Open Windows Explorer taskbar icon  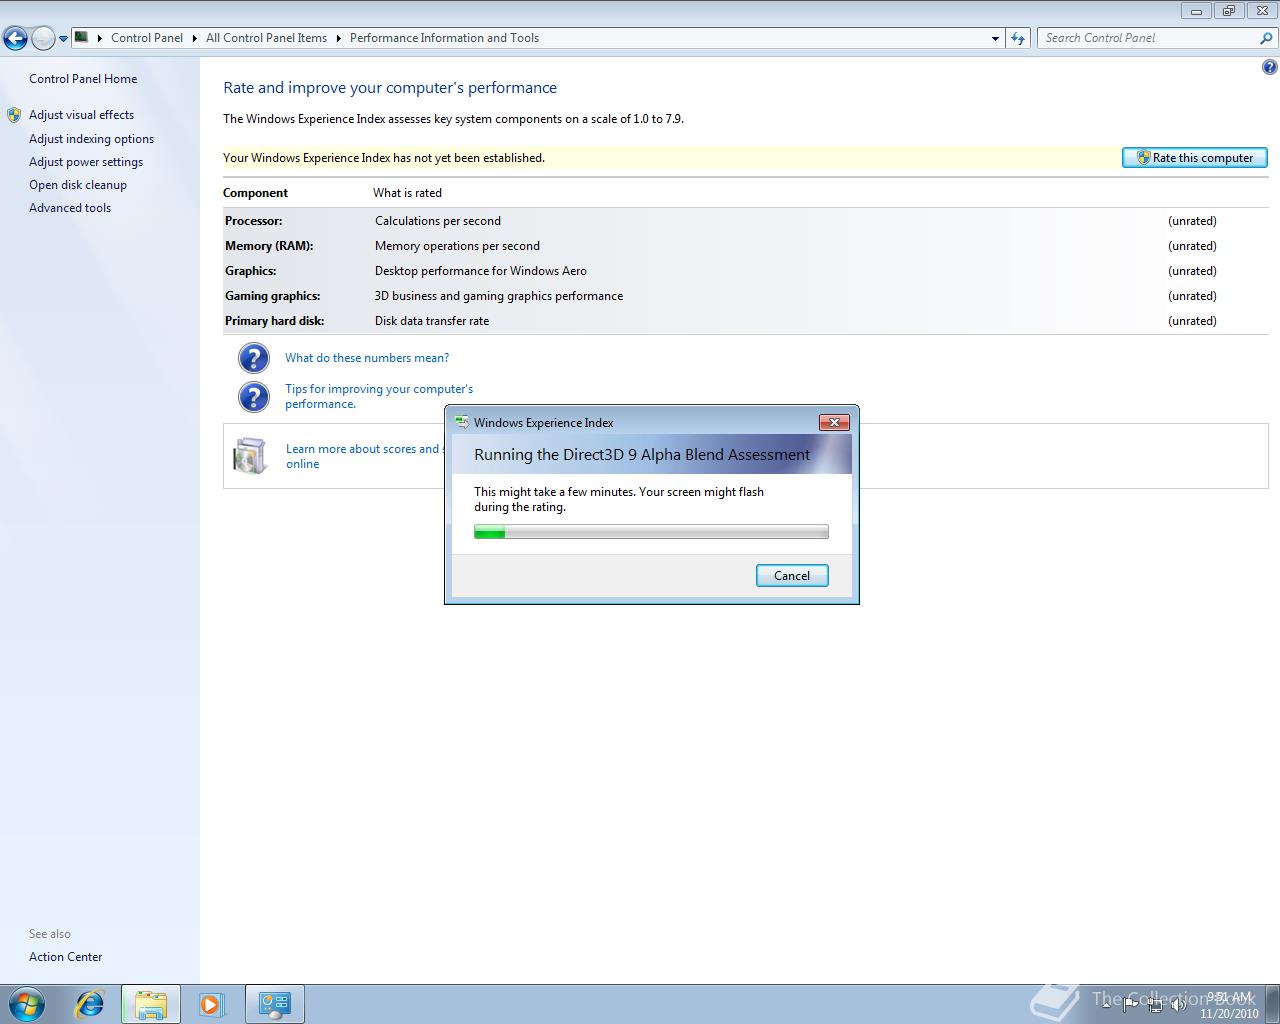coord(151,1004)
